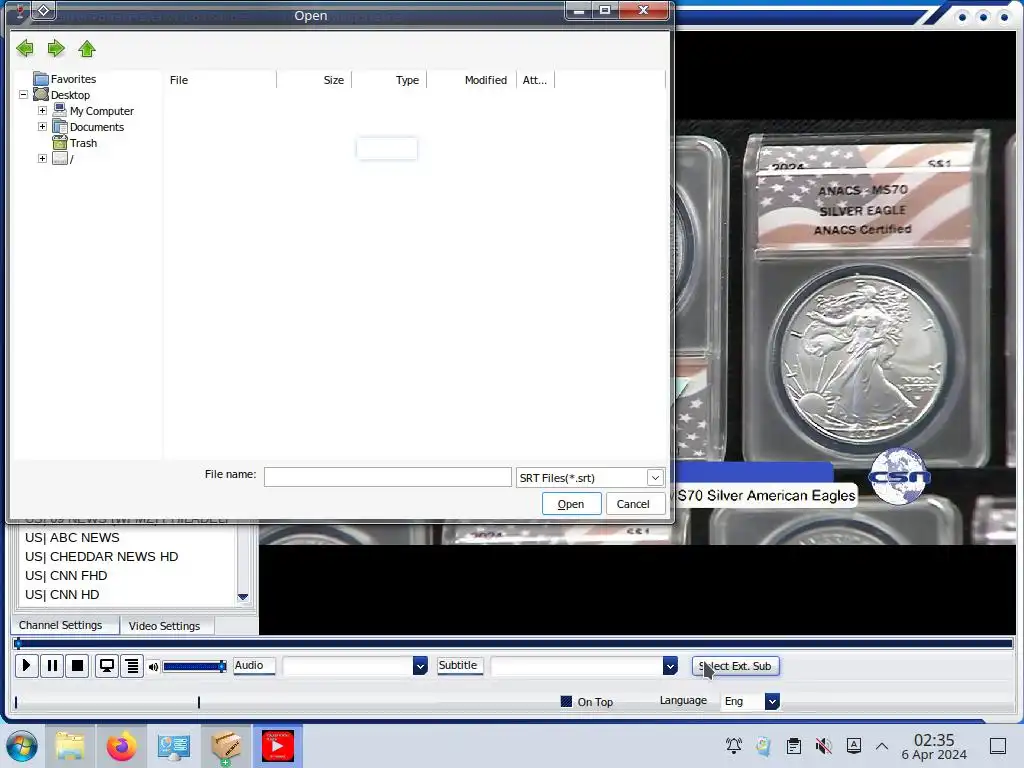Focus the File name input field
1024x768 pixels.
tap(387, 477)
